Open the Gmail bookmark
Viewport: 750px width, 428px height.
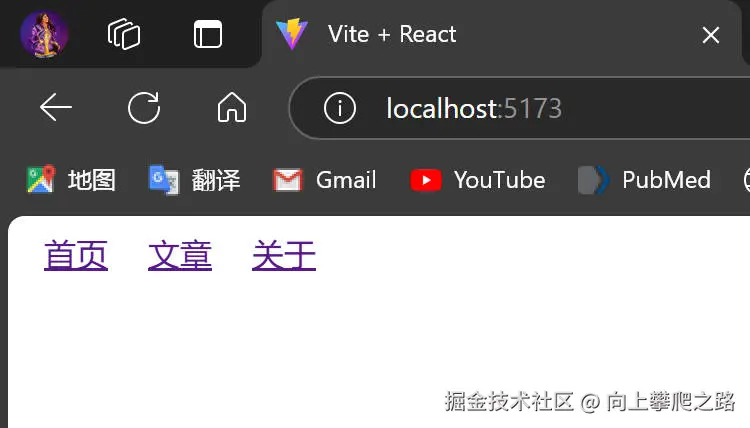tap(325, 180)
